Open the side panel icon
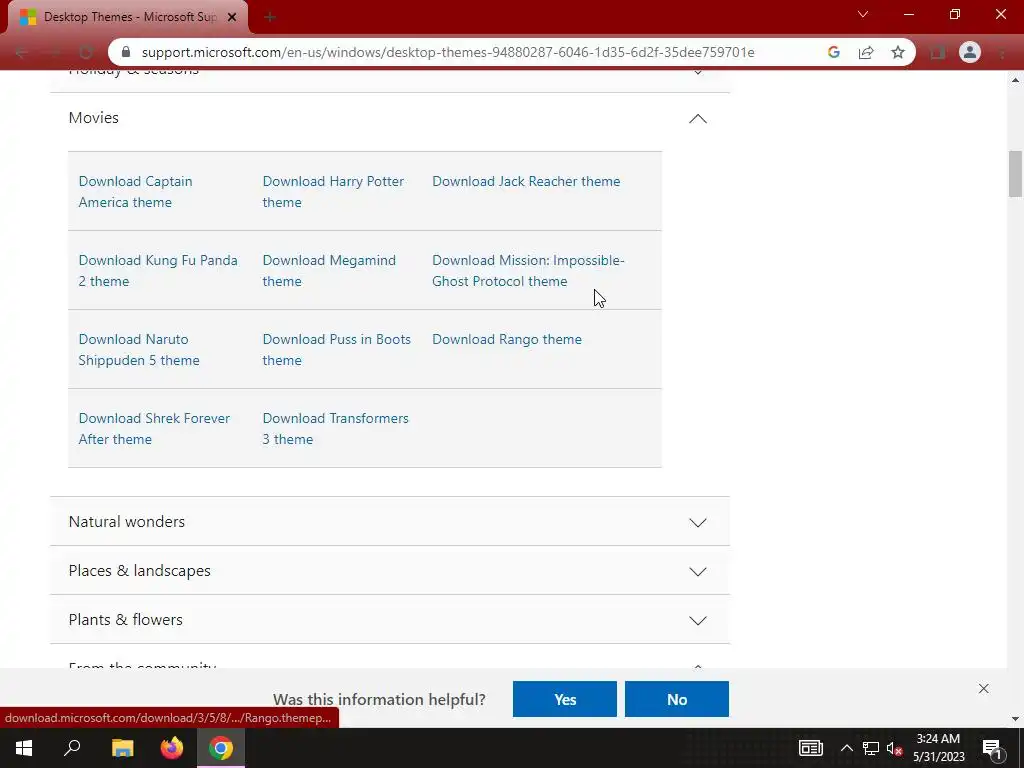1024x768 pixels. coord(938,52)
